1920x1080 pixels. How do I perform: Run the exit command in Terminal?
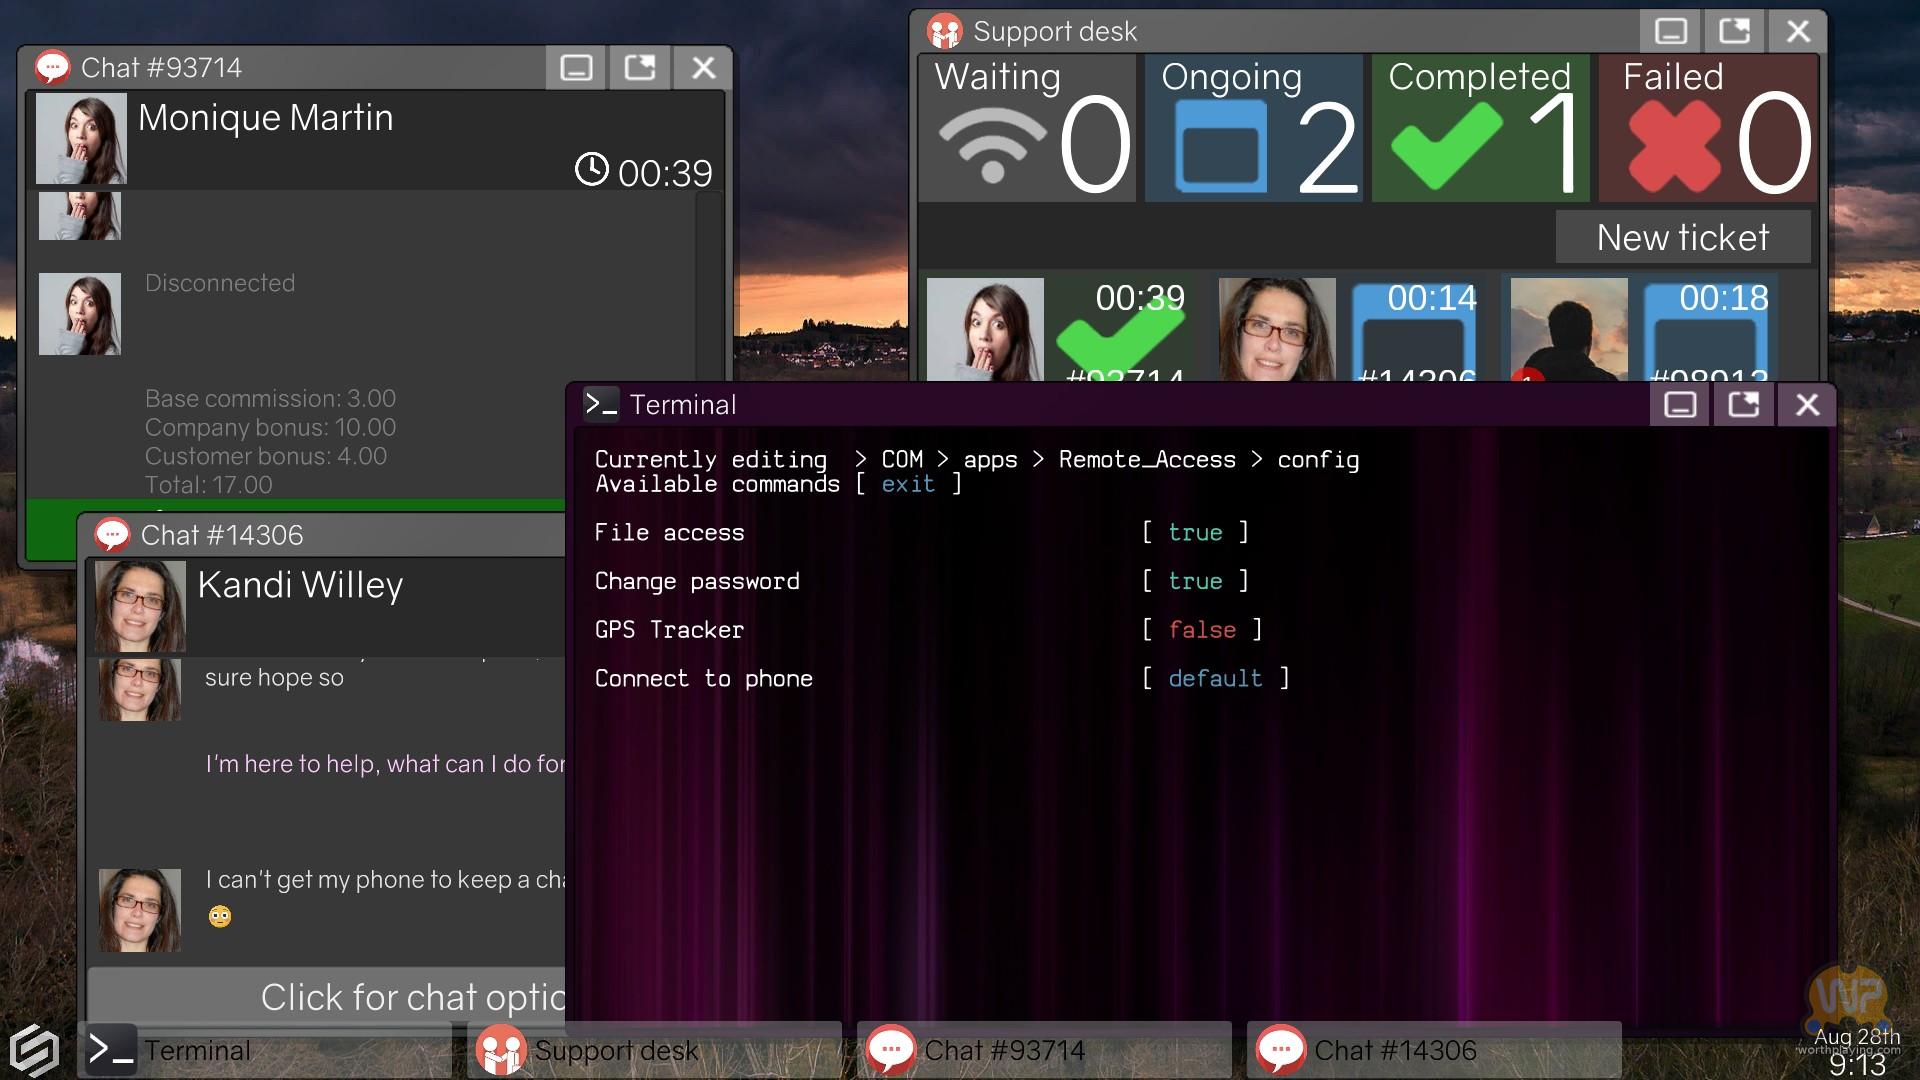[907, 485]
